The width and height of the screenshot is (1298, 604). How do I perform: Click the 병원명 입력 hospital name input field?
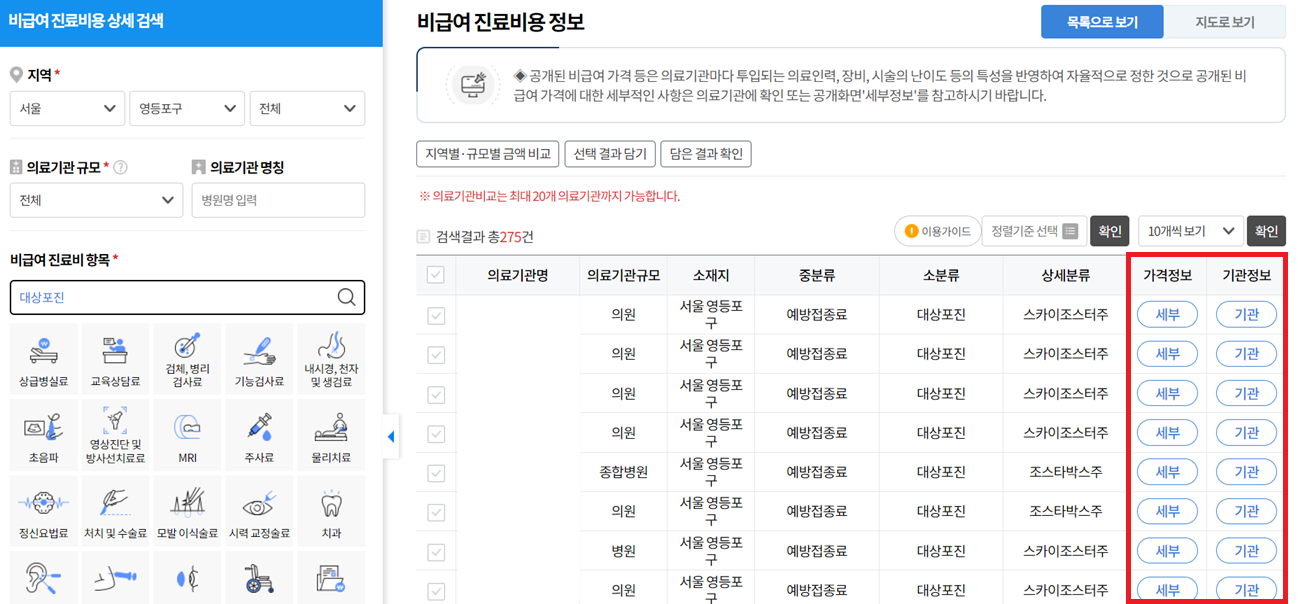pyautogui.click(x=278, y=200)
